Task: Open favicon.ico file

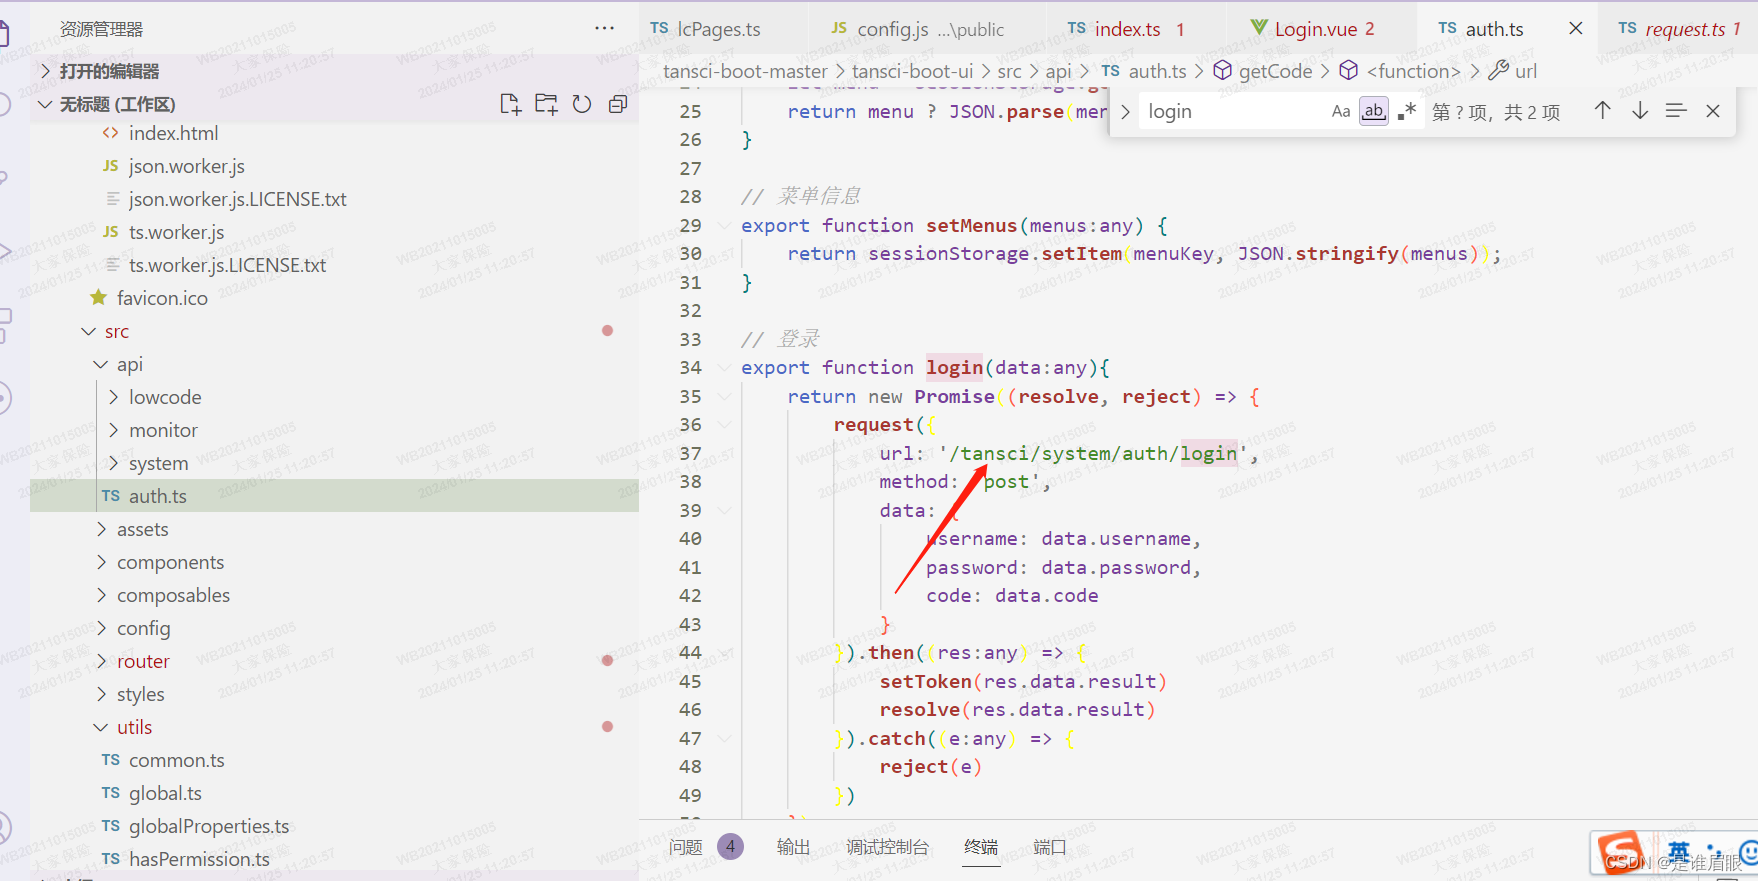Action: (x=162, y=298)
